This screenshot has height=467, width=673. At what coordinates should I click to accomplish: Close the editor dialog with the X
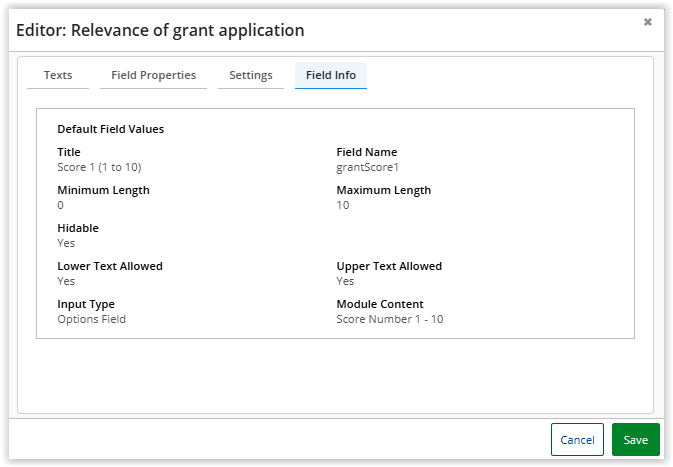648,22
